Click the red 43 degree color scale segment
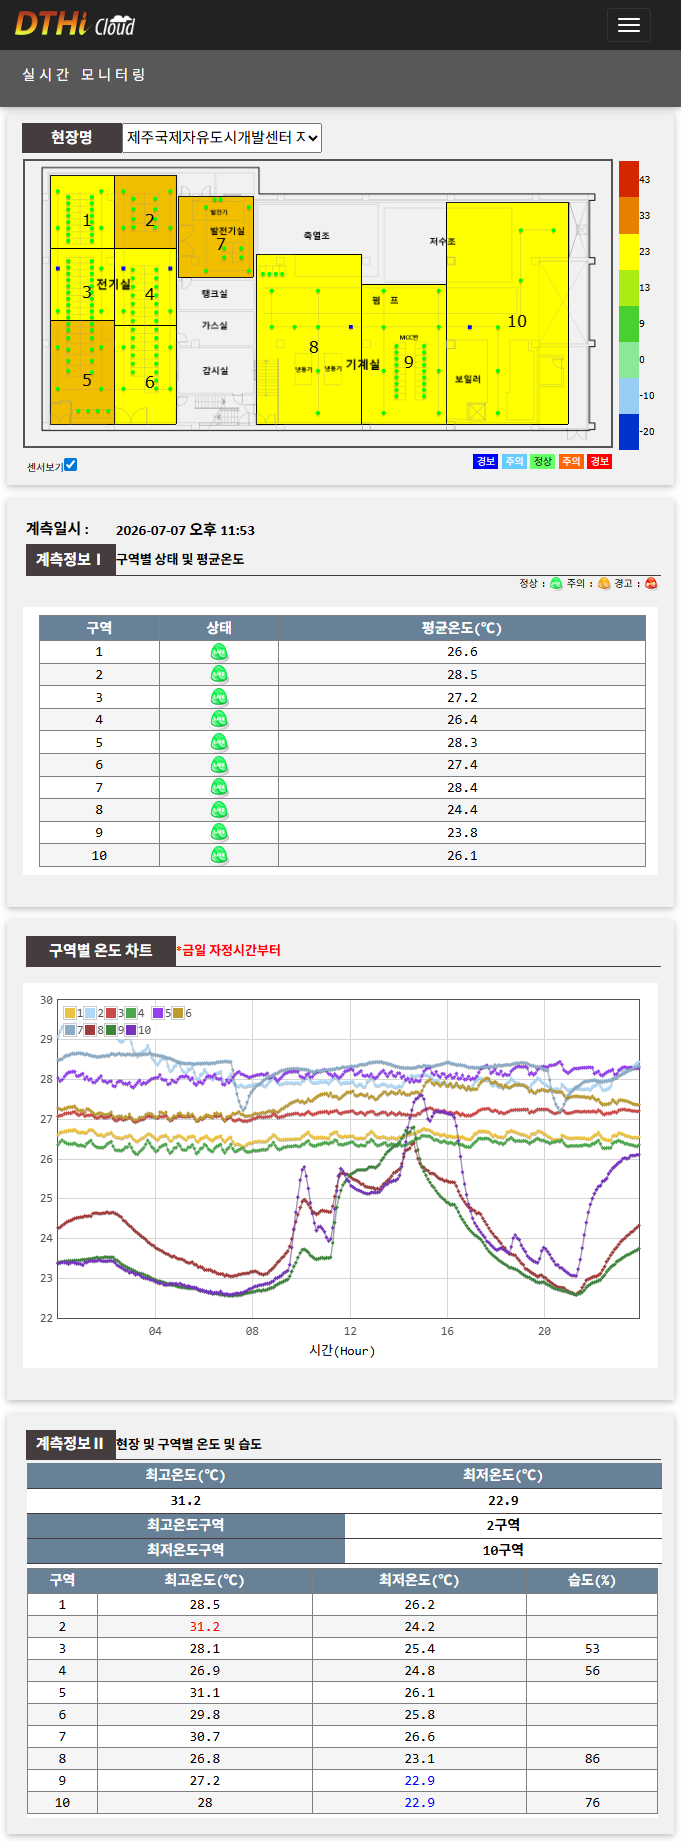Screen dimensions: 681x1841 (x=628, y=179)
